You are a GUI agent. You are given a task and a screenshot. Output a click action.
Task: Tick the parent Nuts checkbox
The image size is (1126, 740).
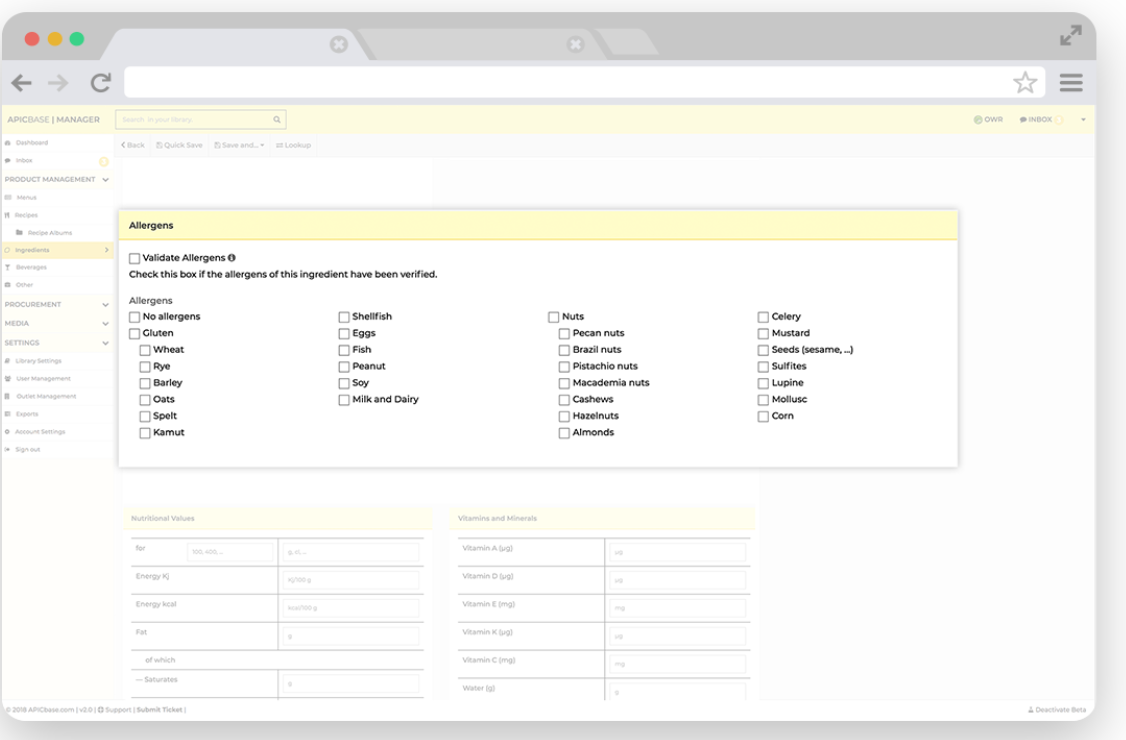click(554, 317)
